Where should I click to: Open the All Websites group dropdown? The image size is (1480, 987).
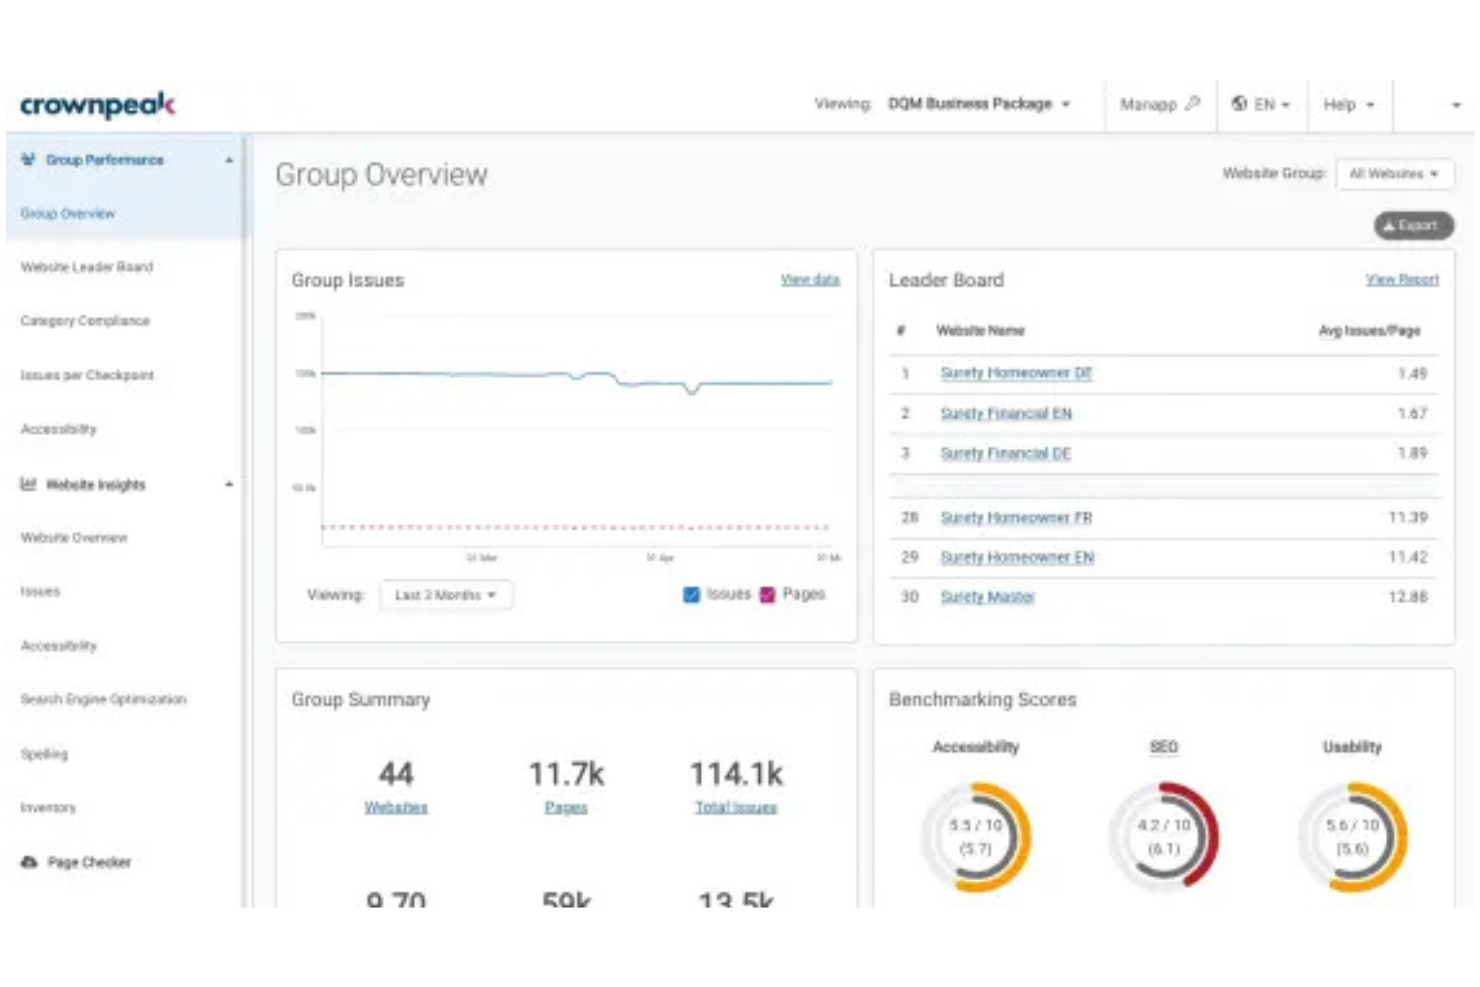pos(1394,173)
